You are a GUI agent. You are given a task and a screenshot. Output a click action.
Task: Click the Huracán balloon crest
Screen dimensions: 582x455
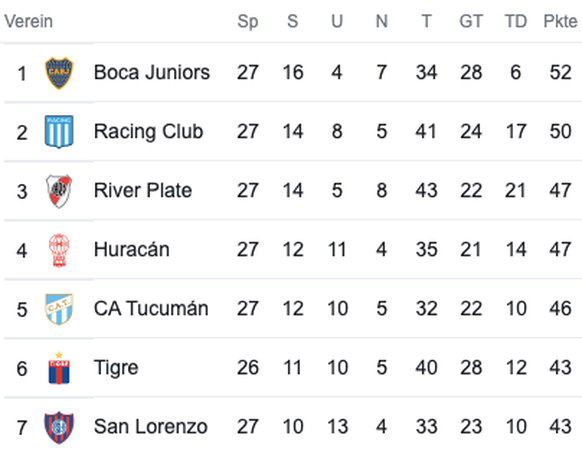coord(59,250)
